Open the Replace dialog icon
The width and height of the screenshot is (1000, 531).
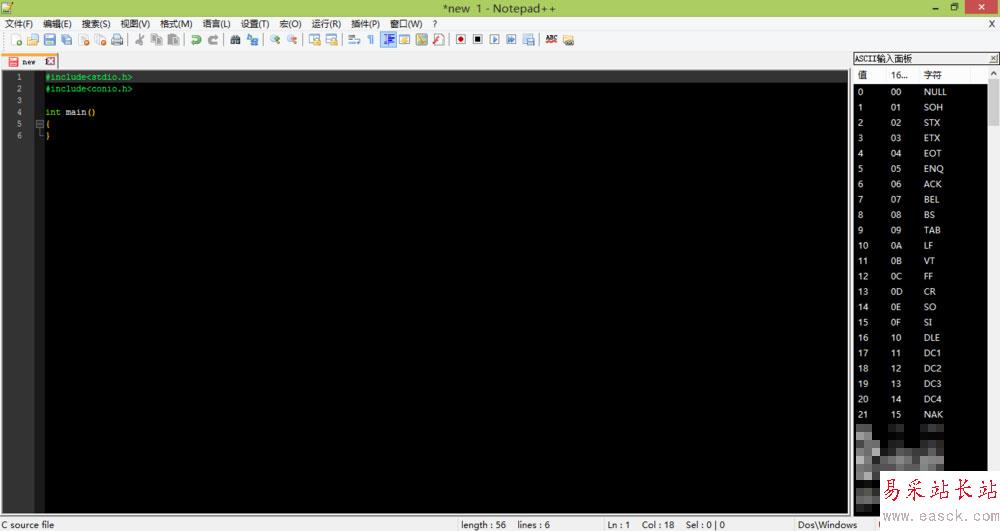tap(253, 40)
